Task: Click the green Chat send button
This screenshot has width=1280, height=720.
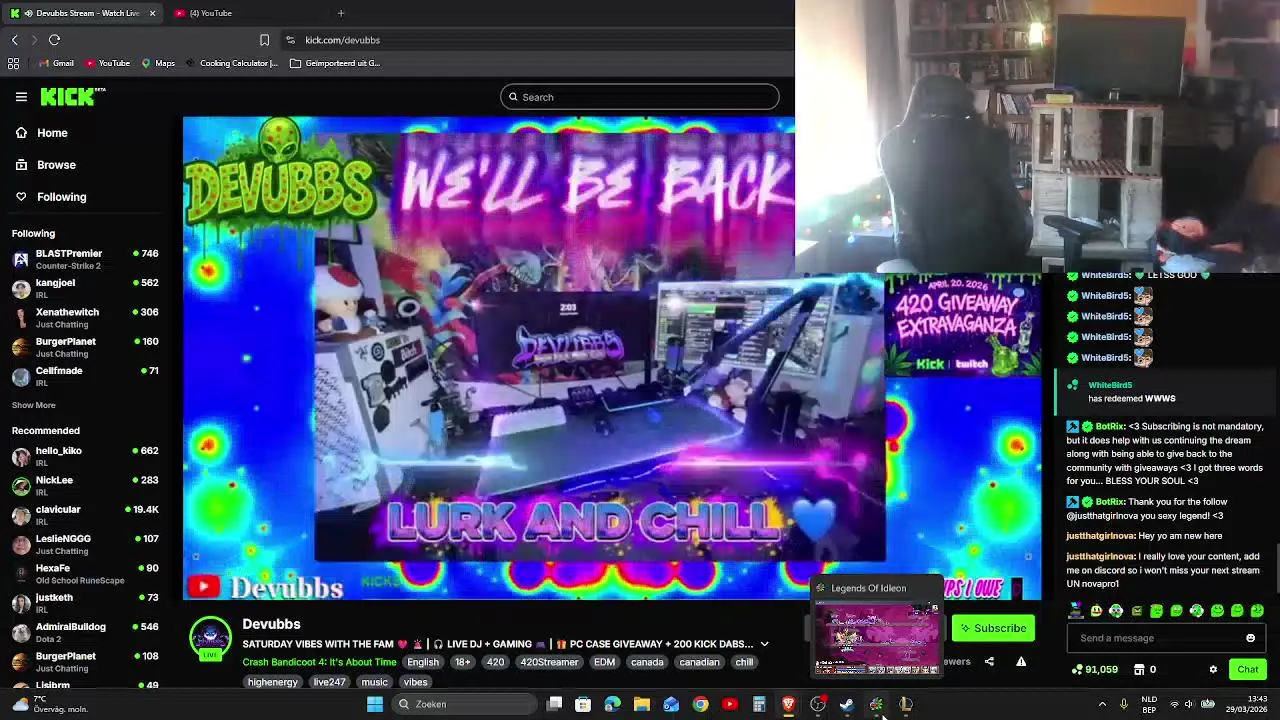Action: 1248,669
